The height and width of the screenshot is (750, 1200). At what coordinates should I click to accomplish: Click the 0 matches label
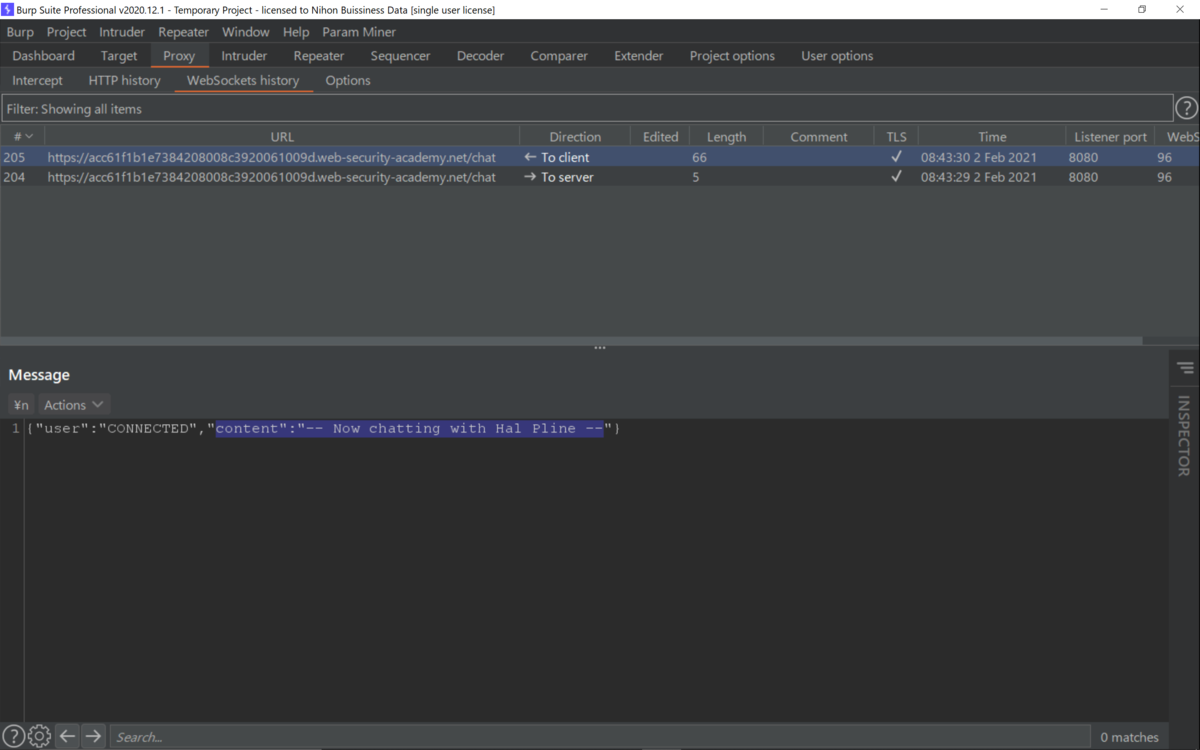click(1129, 737)
